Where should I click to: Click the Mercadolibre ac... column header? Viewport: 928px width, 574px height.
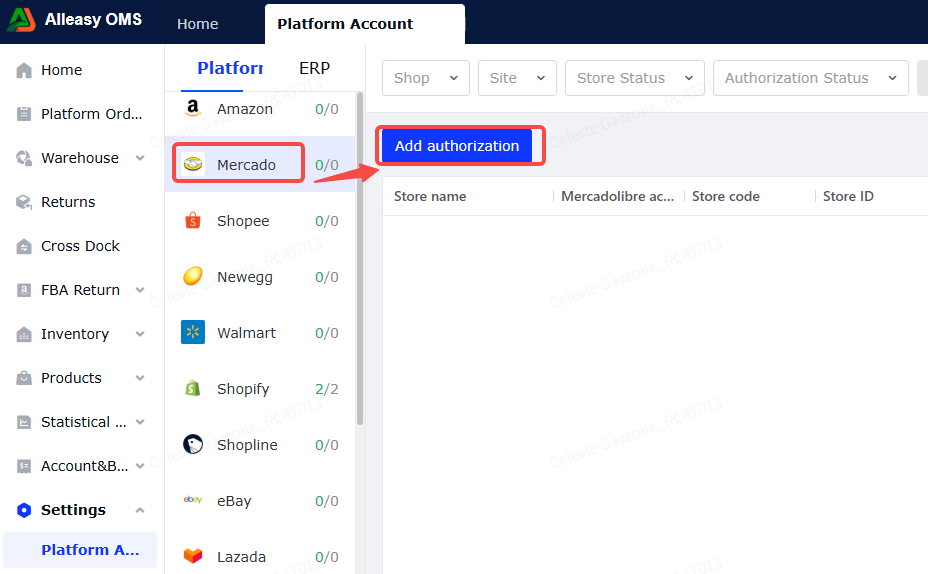click(x=617, y=196)
